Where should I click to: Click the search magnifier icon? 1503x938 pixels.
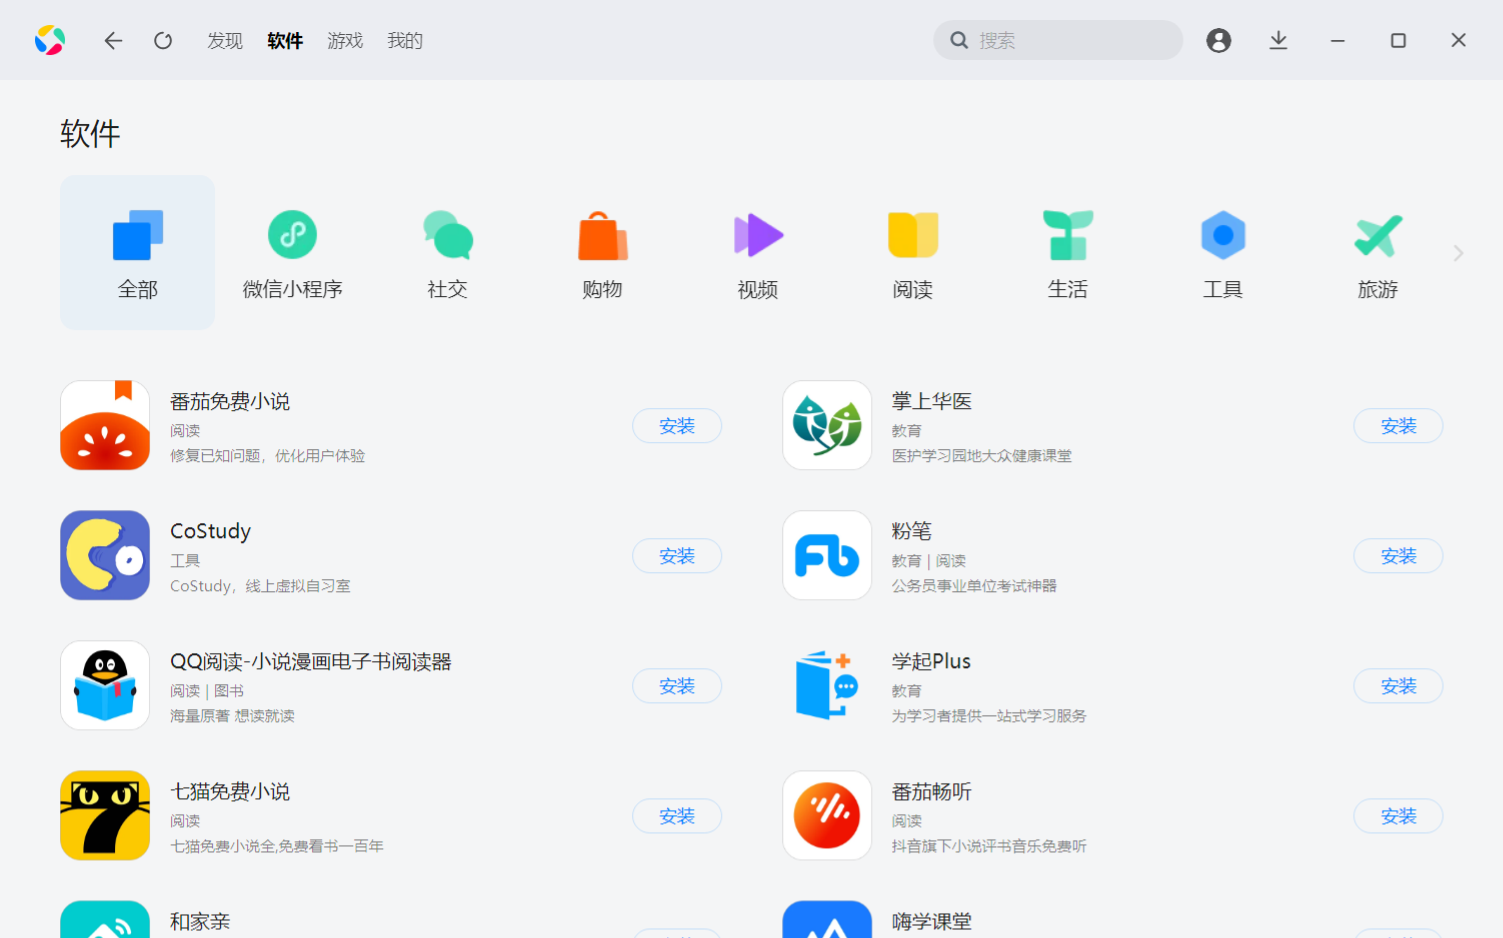(x=959, y=40)
